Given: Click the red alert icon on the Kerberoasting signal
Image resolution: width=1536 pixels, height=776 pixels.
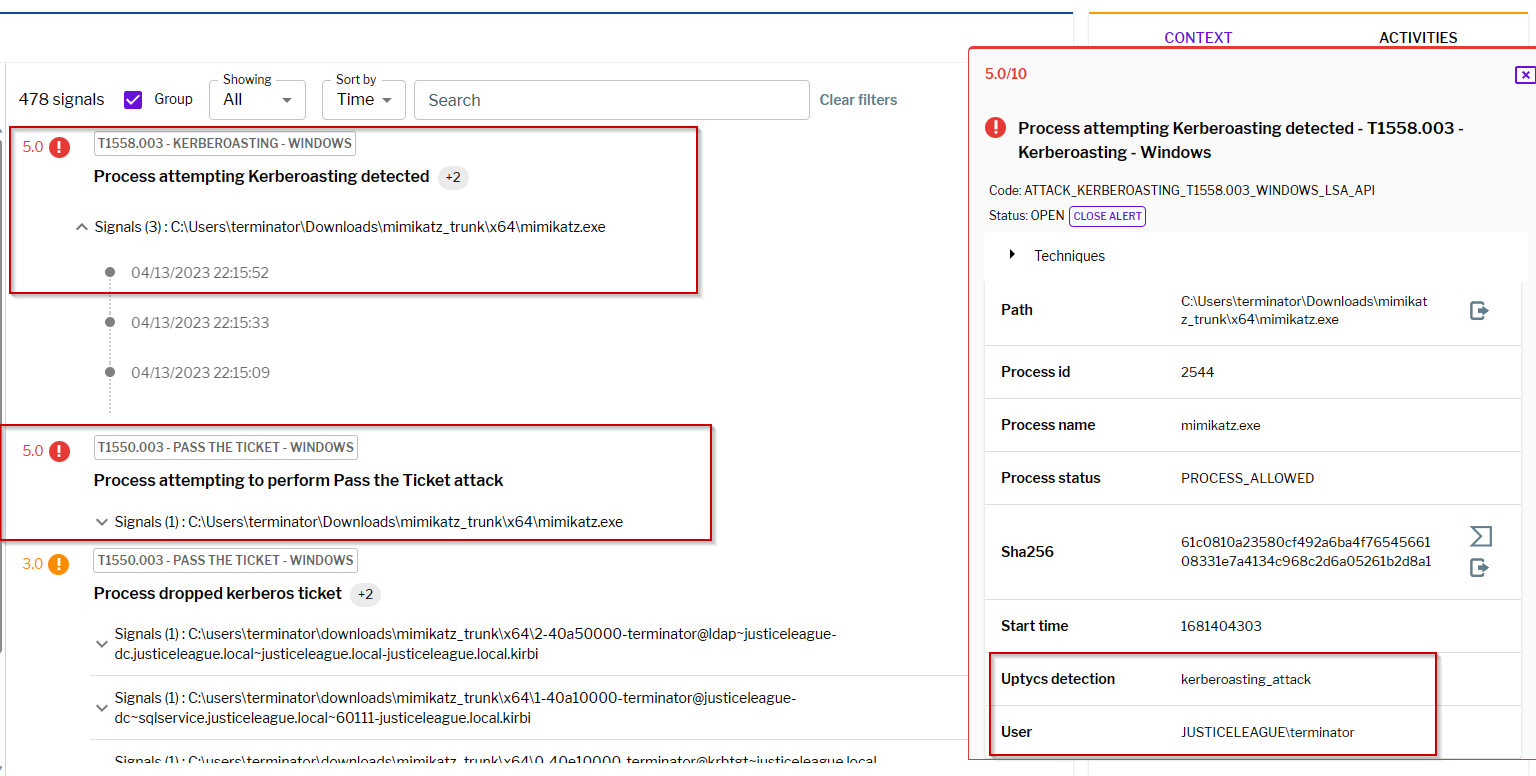Looking at the screenshot, I should tap(60, 147).
